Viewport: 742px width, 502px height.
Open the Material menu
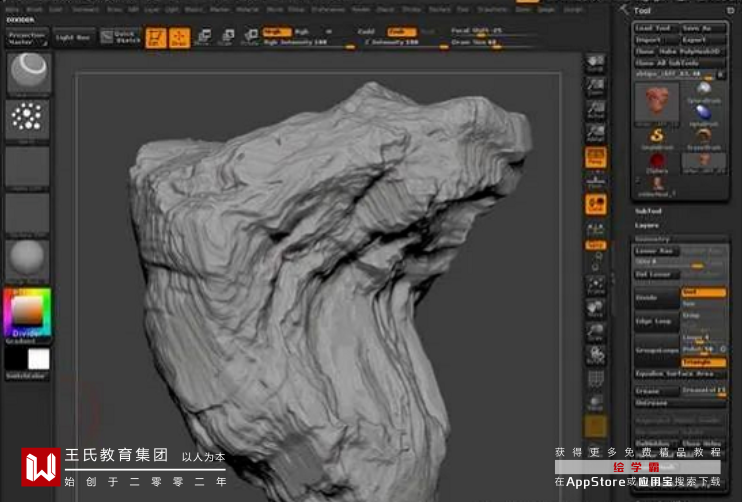point(247,9)
